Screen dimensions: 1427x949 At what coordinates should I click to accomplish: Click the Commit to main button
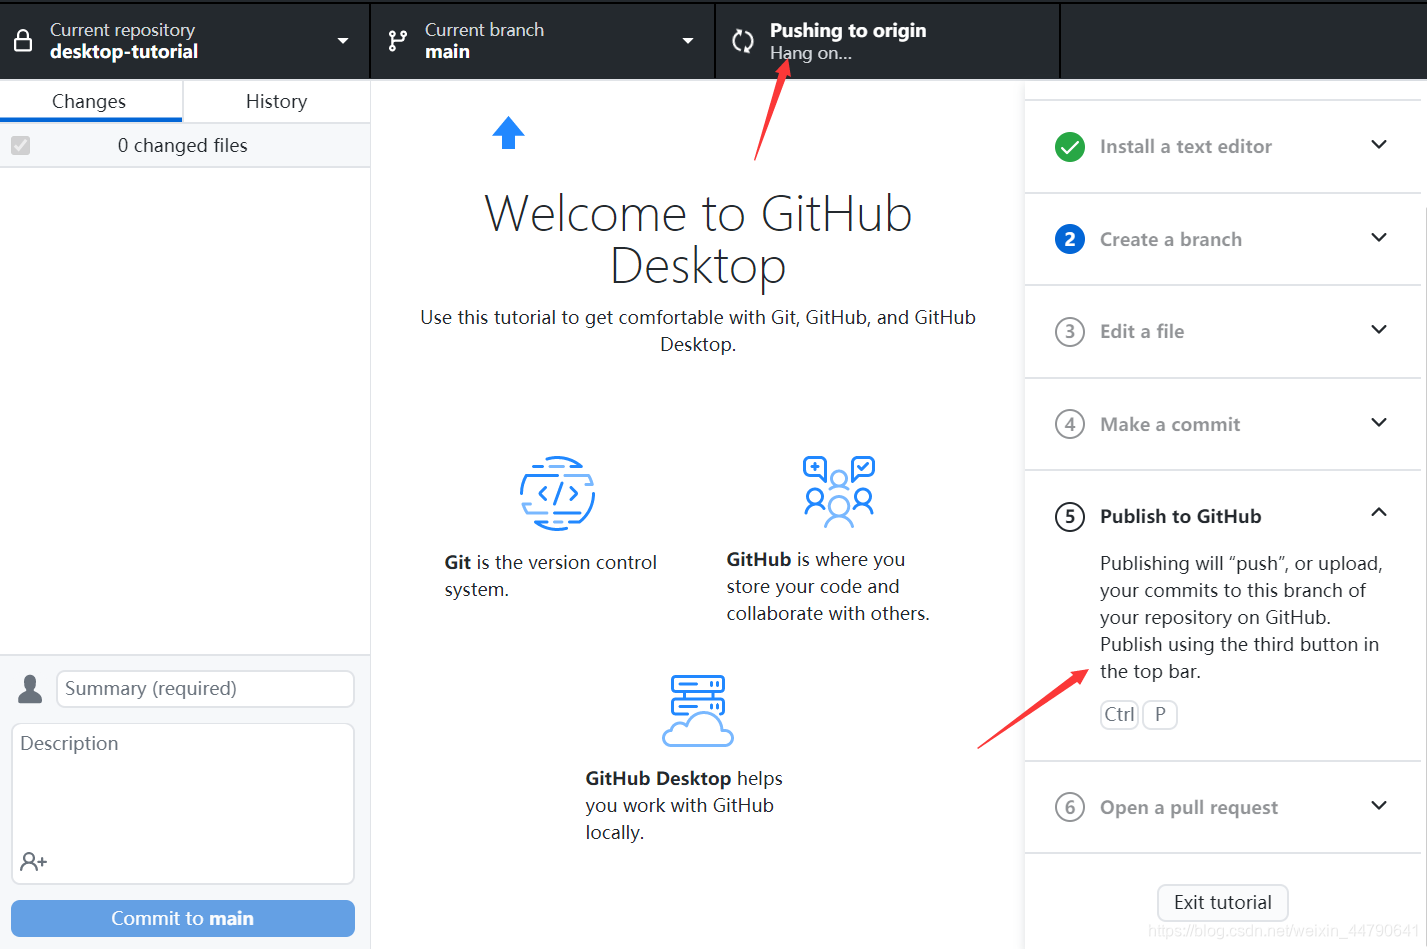(x=183, y=918)
